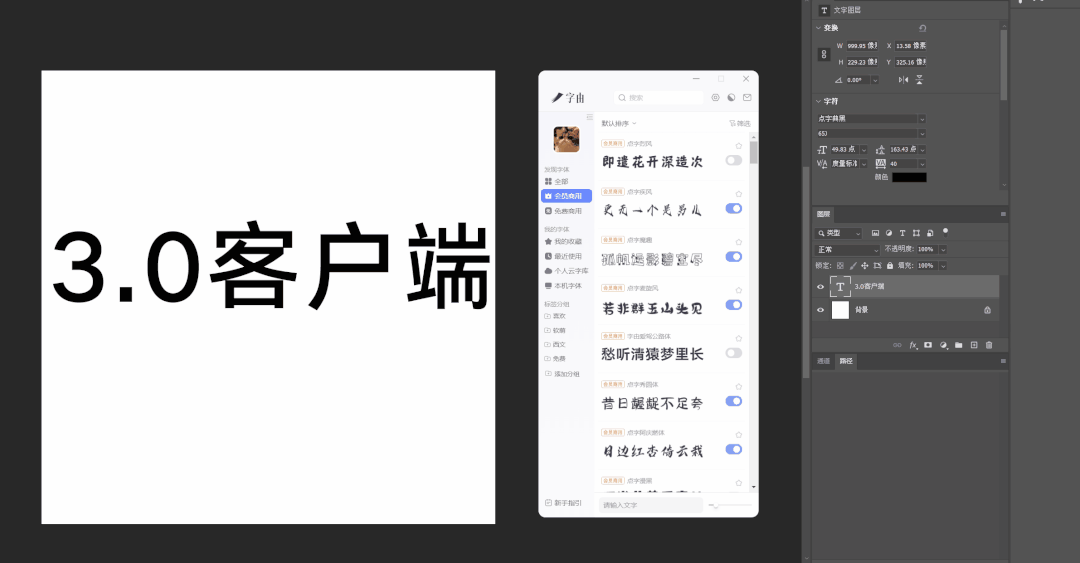1080x563 pixels.
Task: Click lock all padlock icon in 锁定 row
Action: [x=890, y=265]
